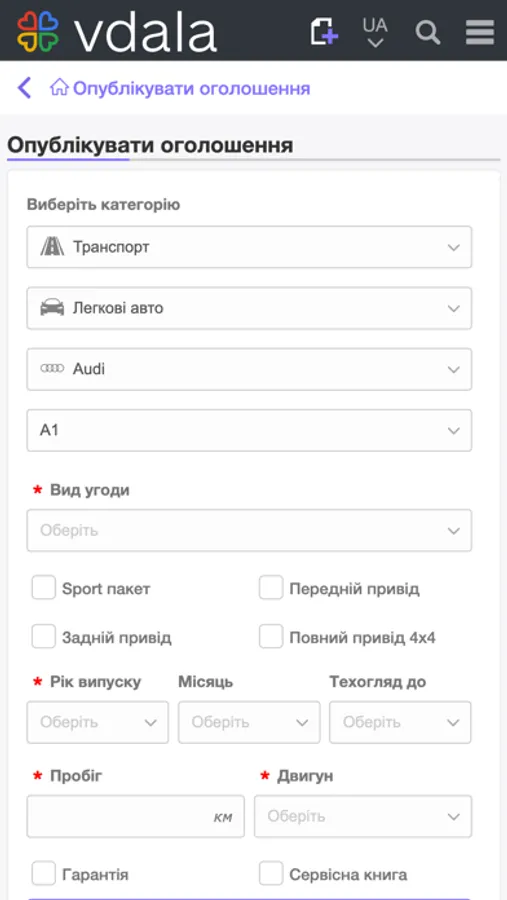
Task: Open the Опублікувати оголошення breadcrumb link
Action: [x=191, y=88]
